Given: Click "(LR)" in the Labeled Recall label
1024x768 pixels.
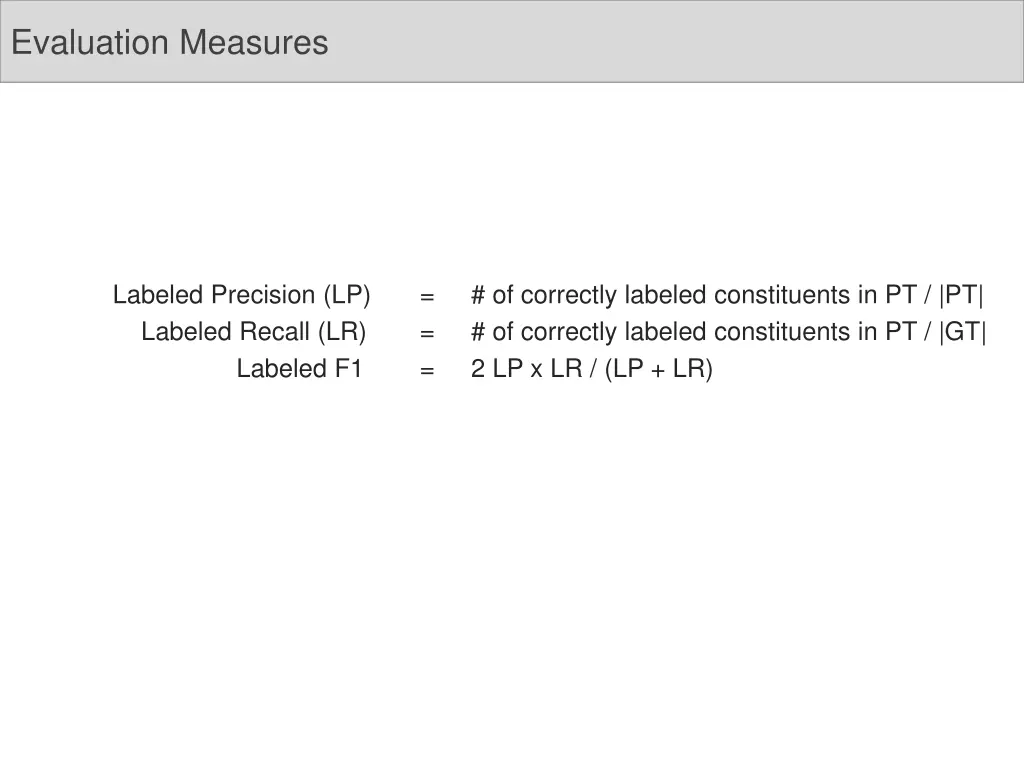Looking at the screenshot, I should 342,332.
